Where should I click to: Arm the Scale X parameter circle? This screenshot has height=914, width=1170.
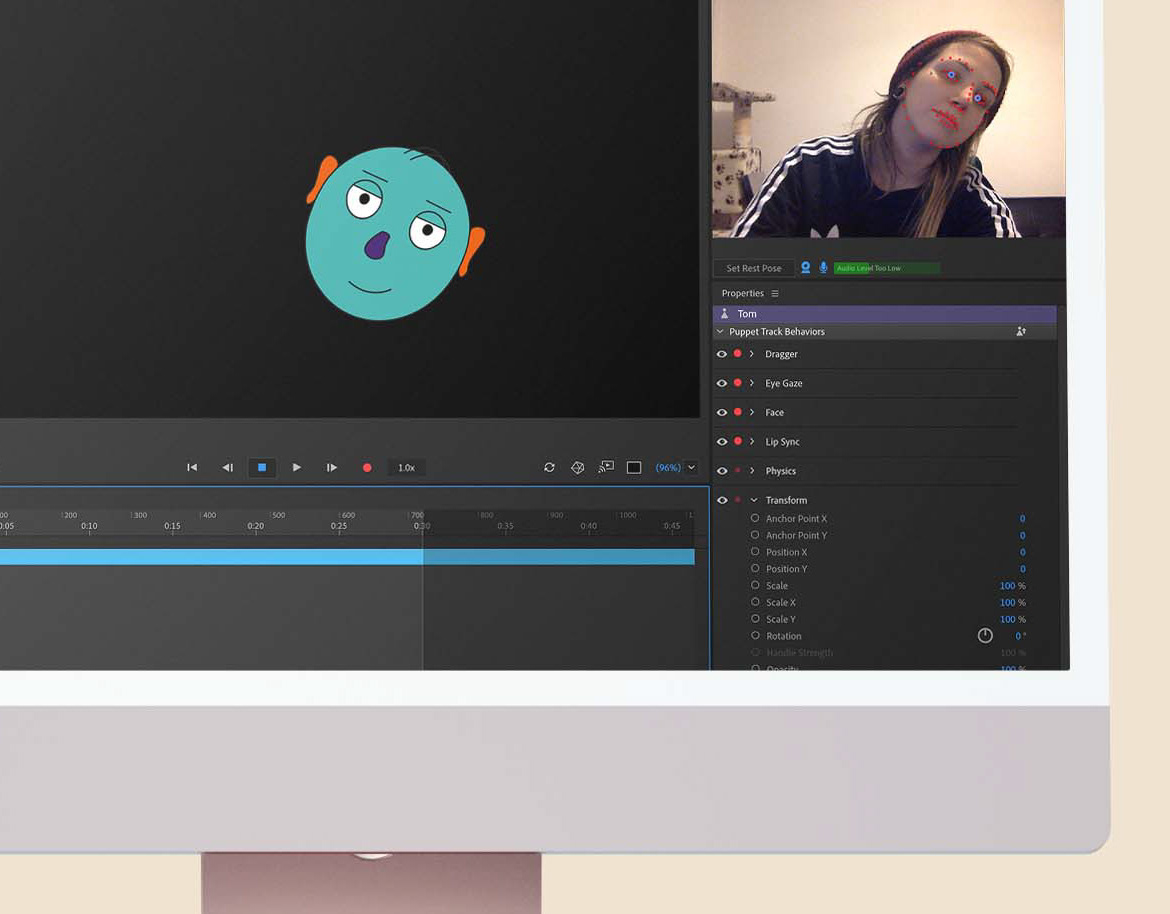[755, 602]
